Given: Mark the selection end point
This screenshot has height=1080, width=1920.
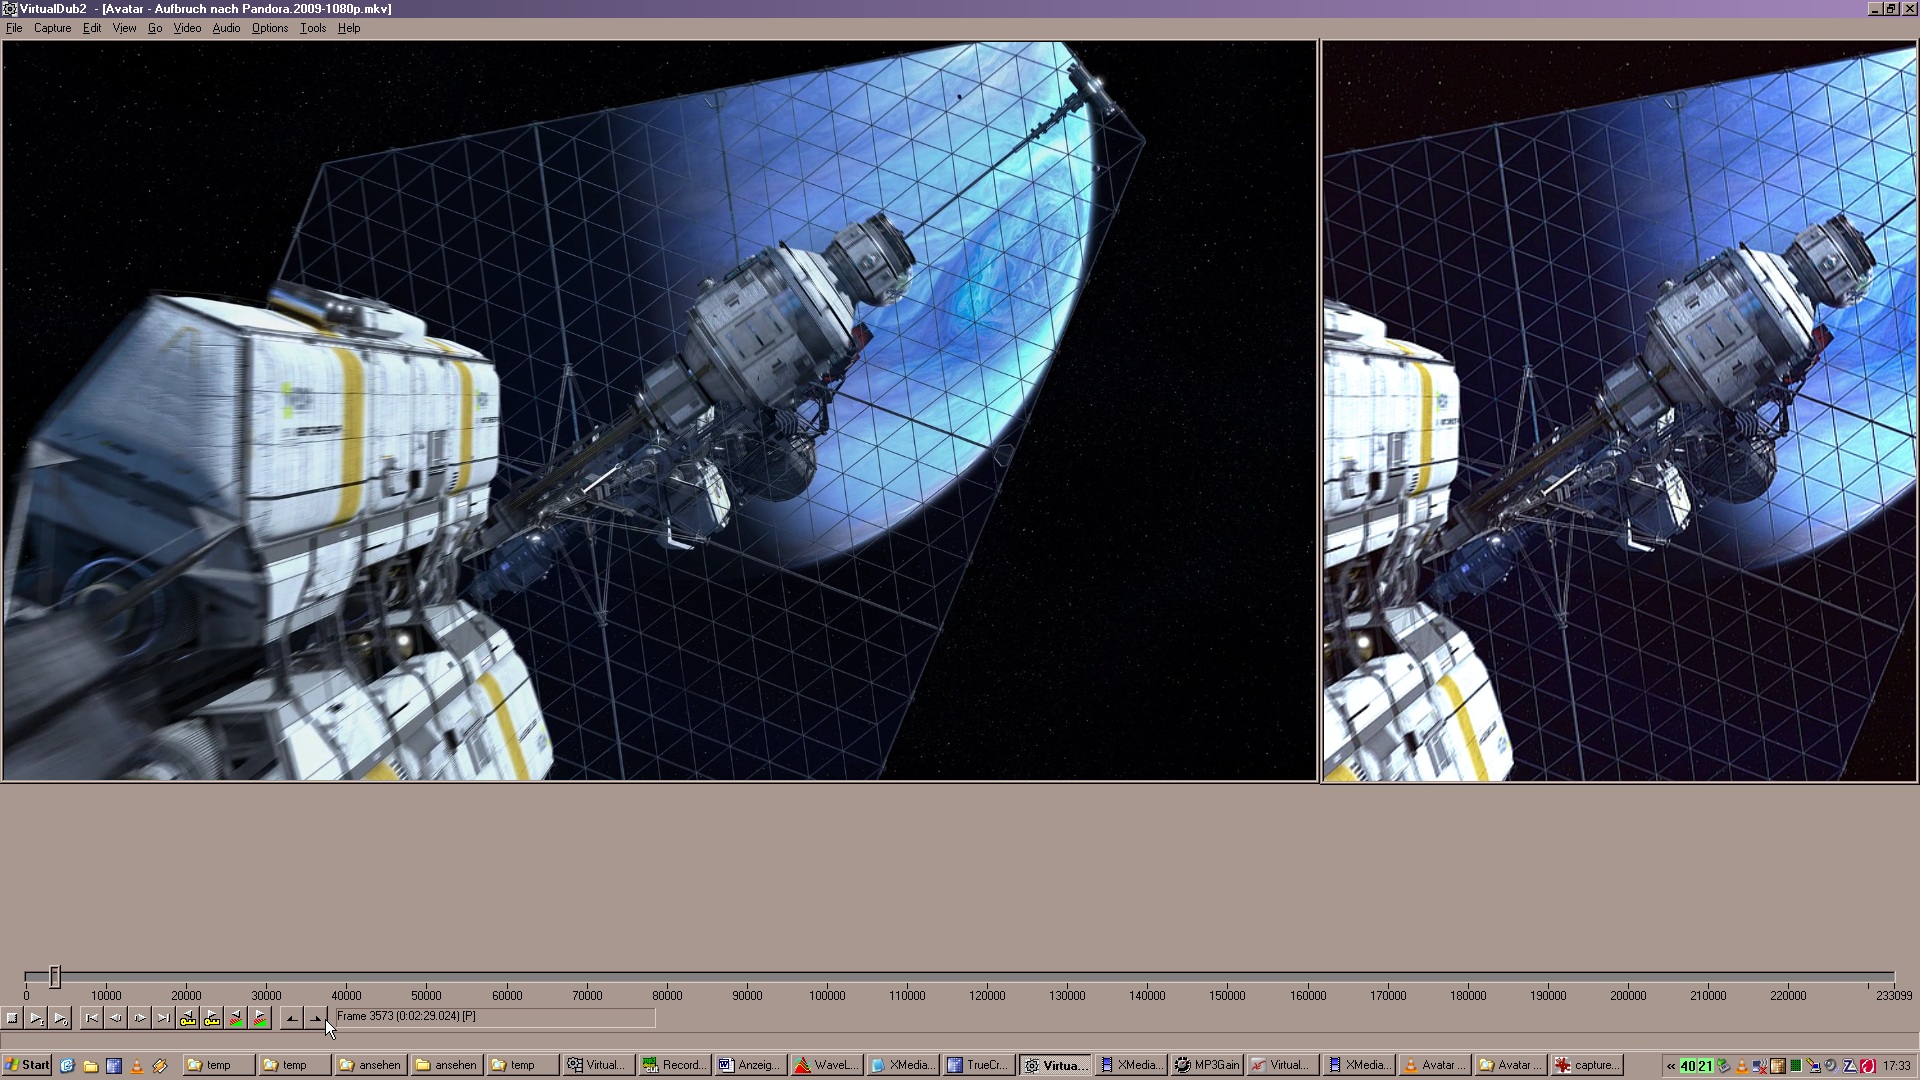Looking at the screenshot, I should (316, 1018).
